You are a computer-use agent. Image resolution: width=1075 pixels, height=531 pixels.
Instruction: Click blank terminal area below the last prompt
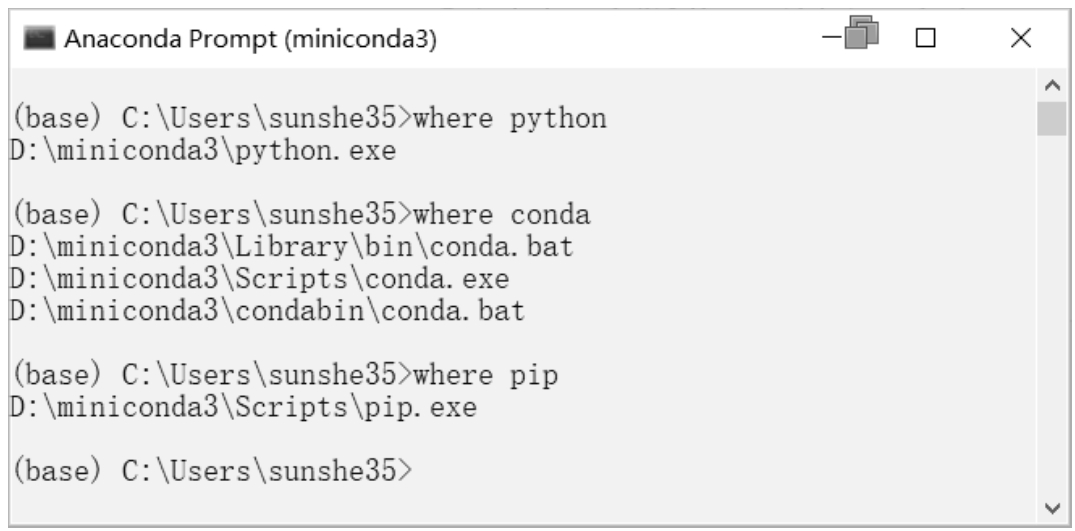point(521,504)
